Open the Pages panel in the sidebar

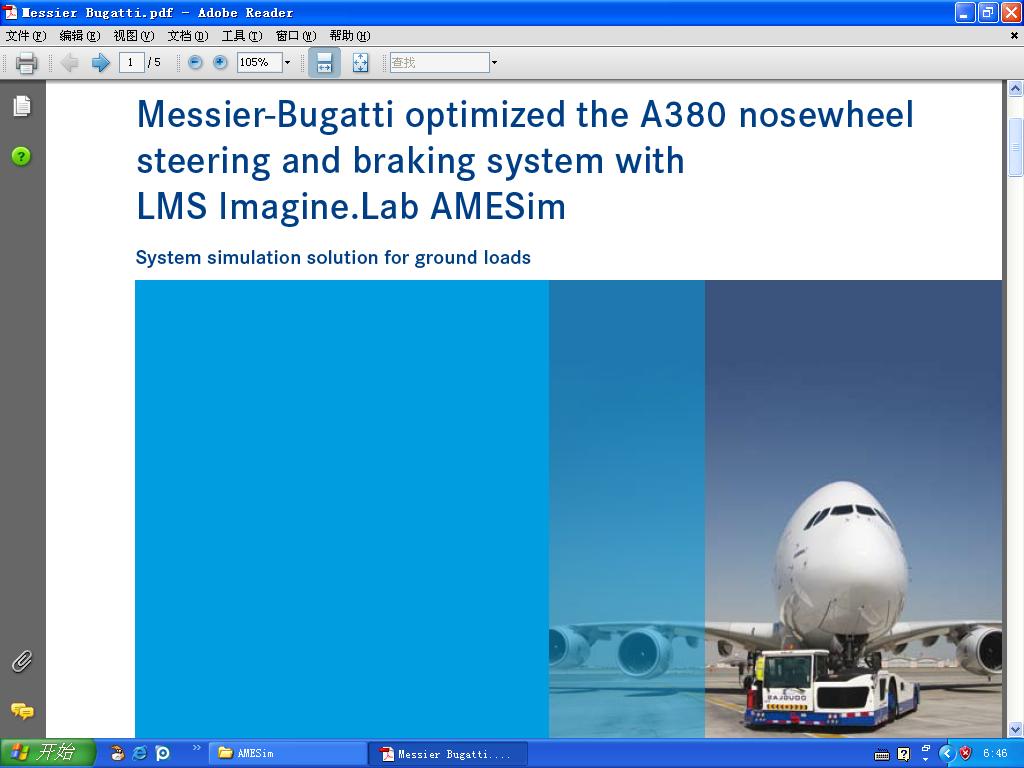[22, 106]
